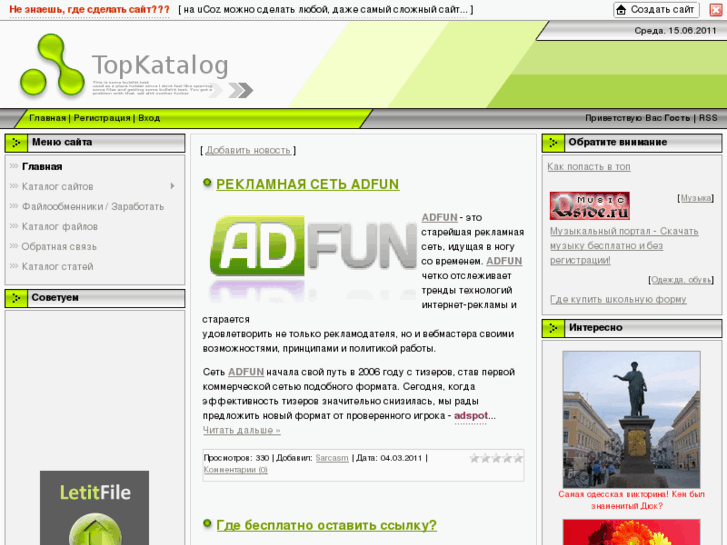Click the green arrow icon beside Меню сайта
Screen dimensions: 727x545
point(16,143)
